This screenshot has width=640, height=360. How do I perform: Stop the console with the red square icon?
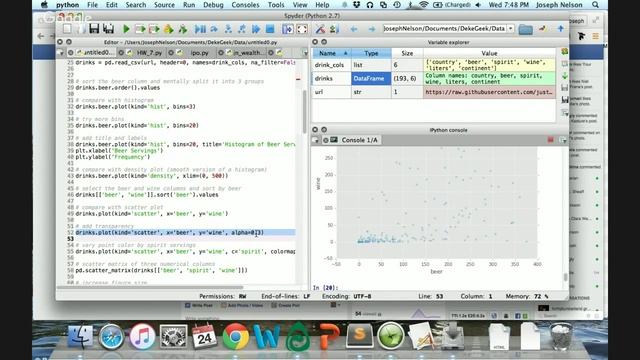point(550,140)
